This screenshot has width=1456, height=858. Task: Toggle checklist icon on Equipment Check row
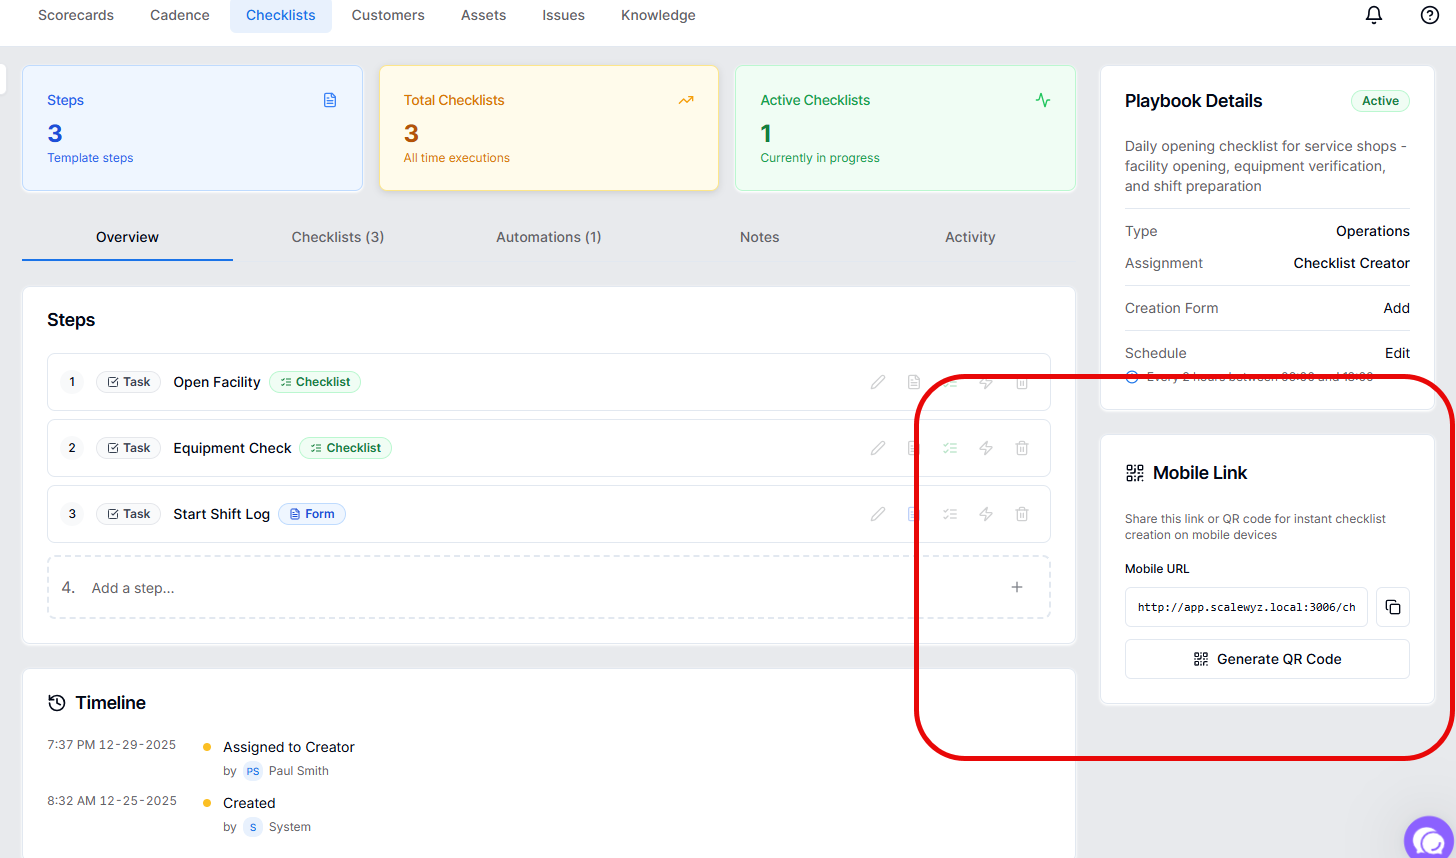[x=950, y=448]
